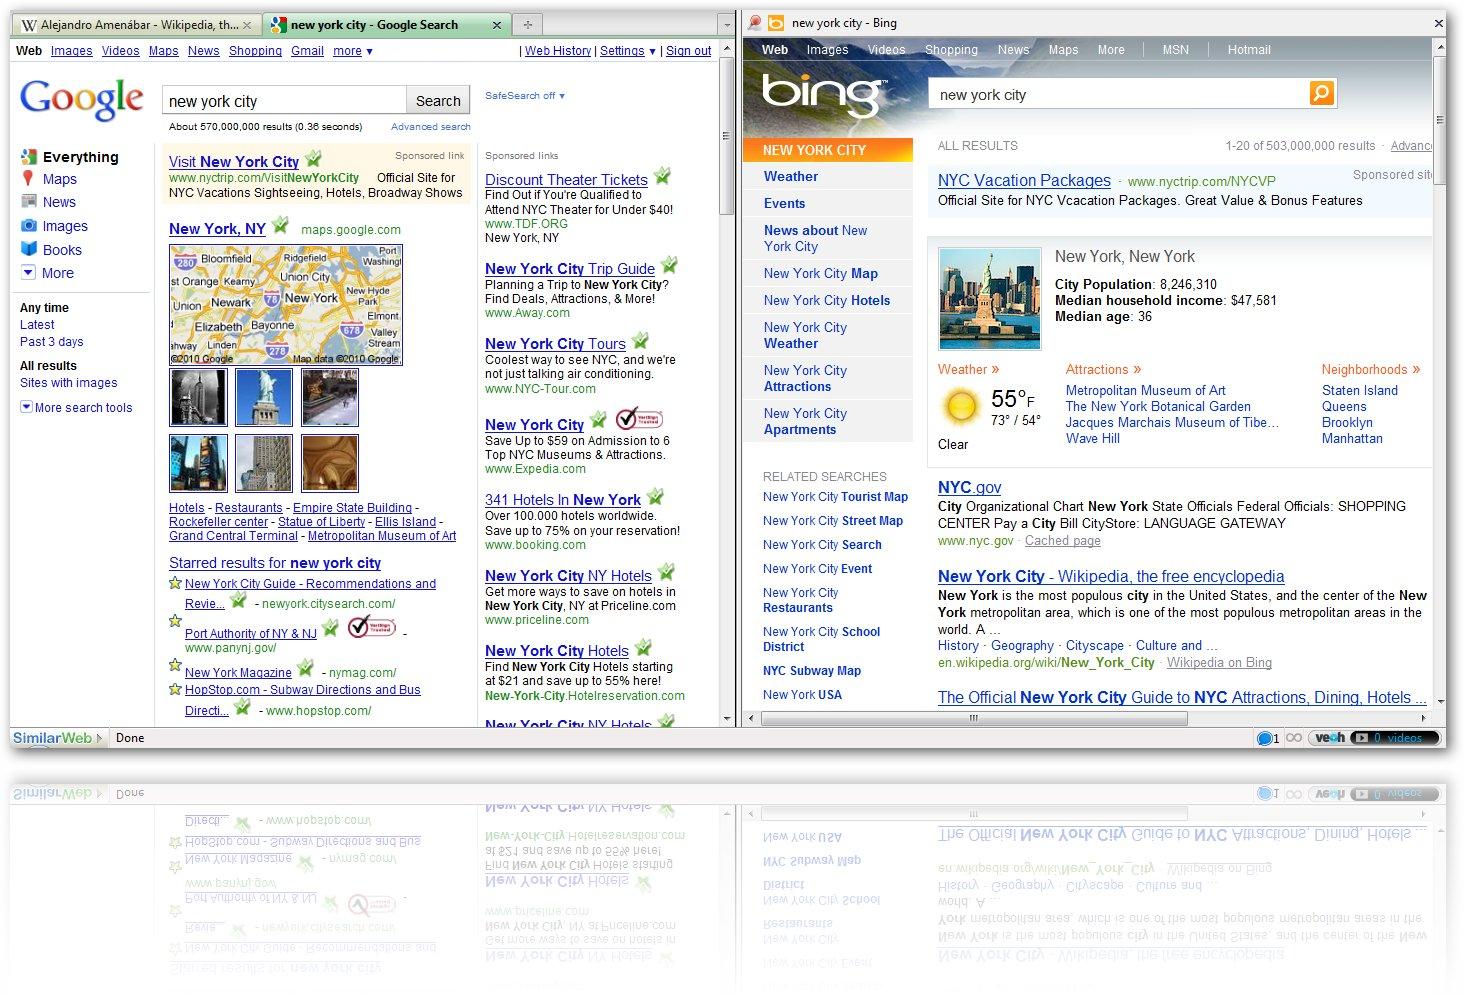1464x995 pixels.
Task: Click the Google logo
Action: (x=82, y=99)
